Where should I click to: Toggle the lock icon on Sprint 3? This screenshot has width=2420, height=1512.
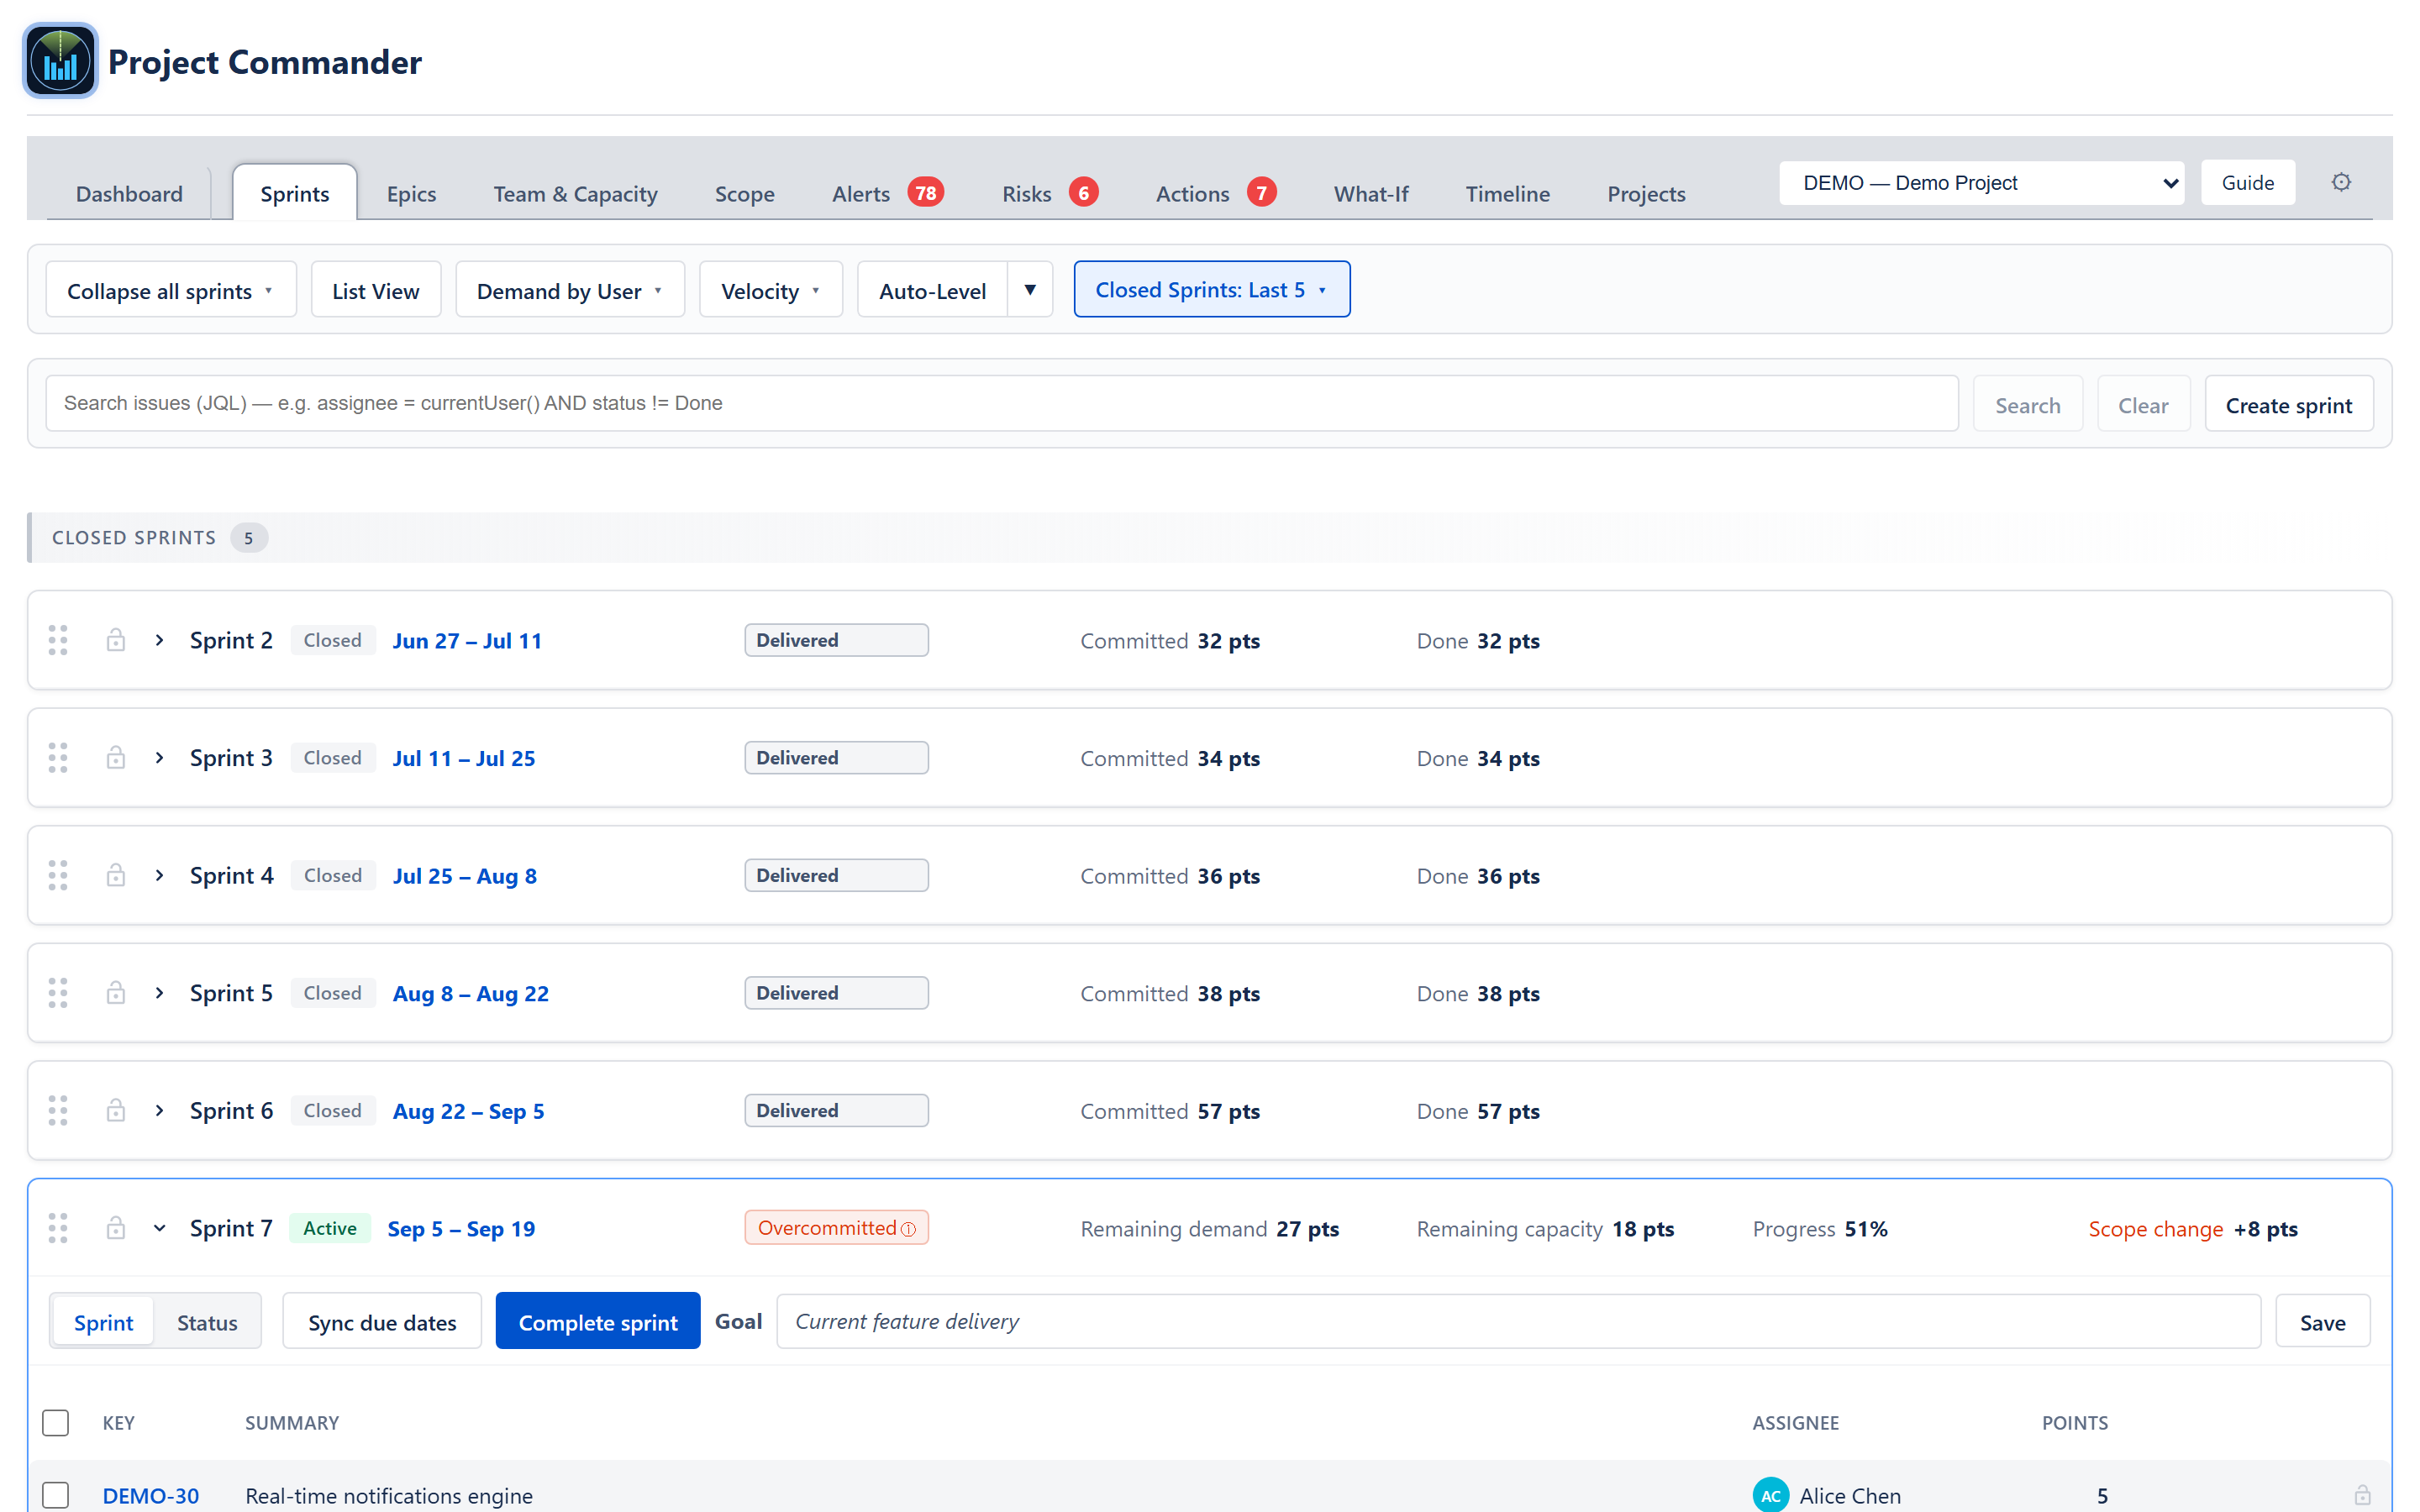(x=116, y=758)
